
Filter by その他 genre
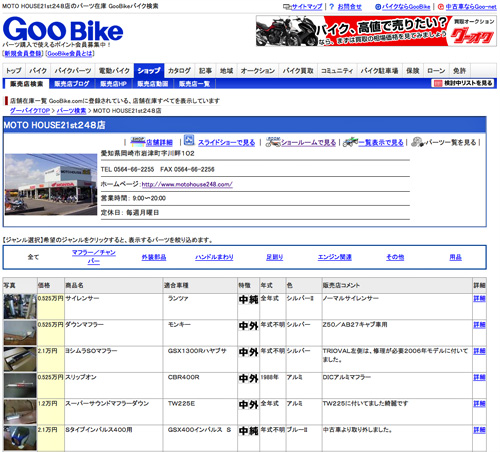click(x=395, y=257)
